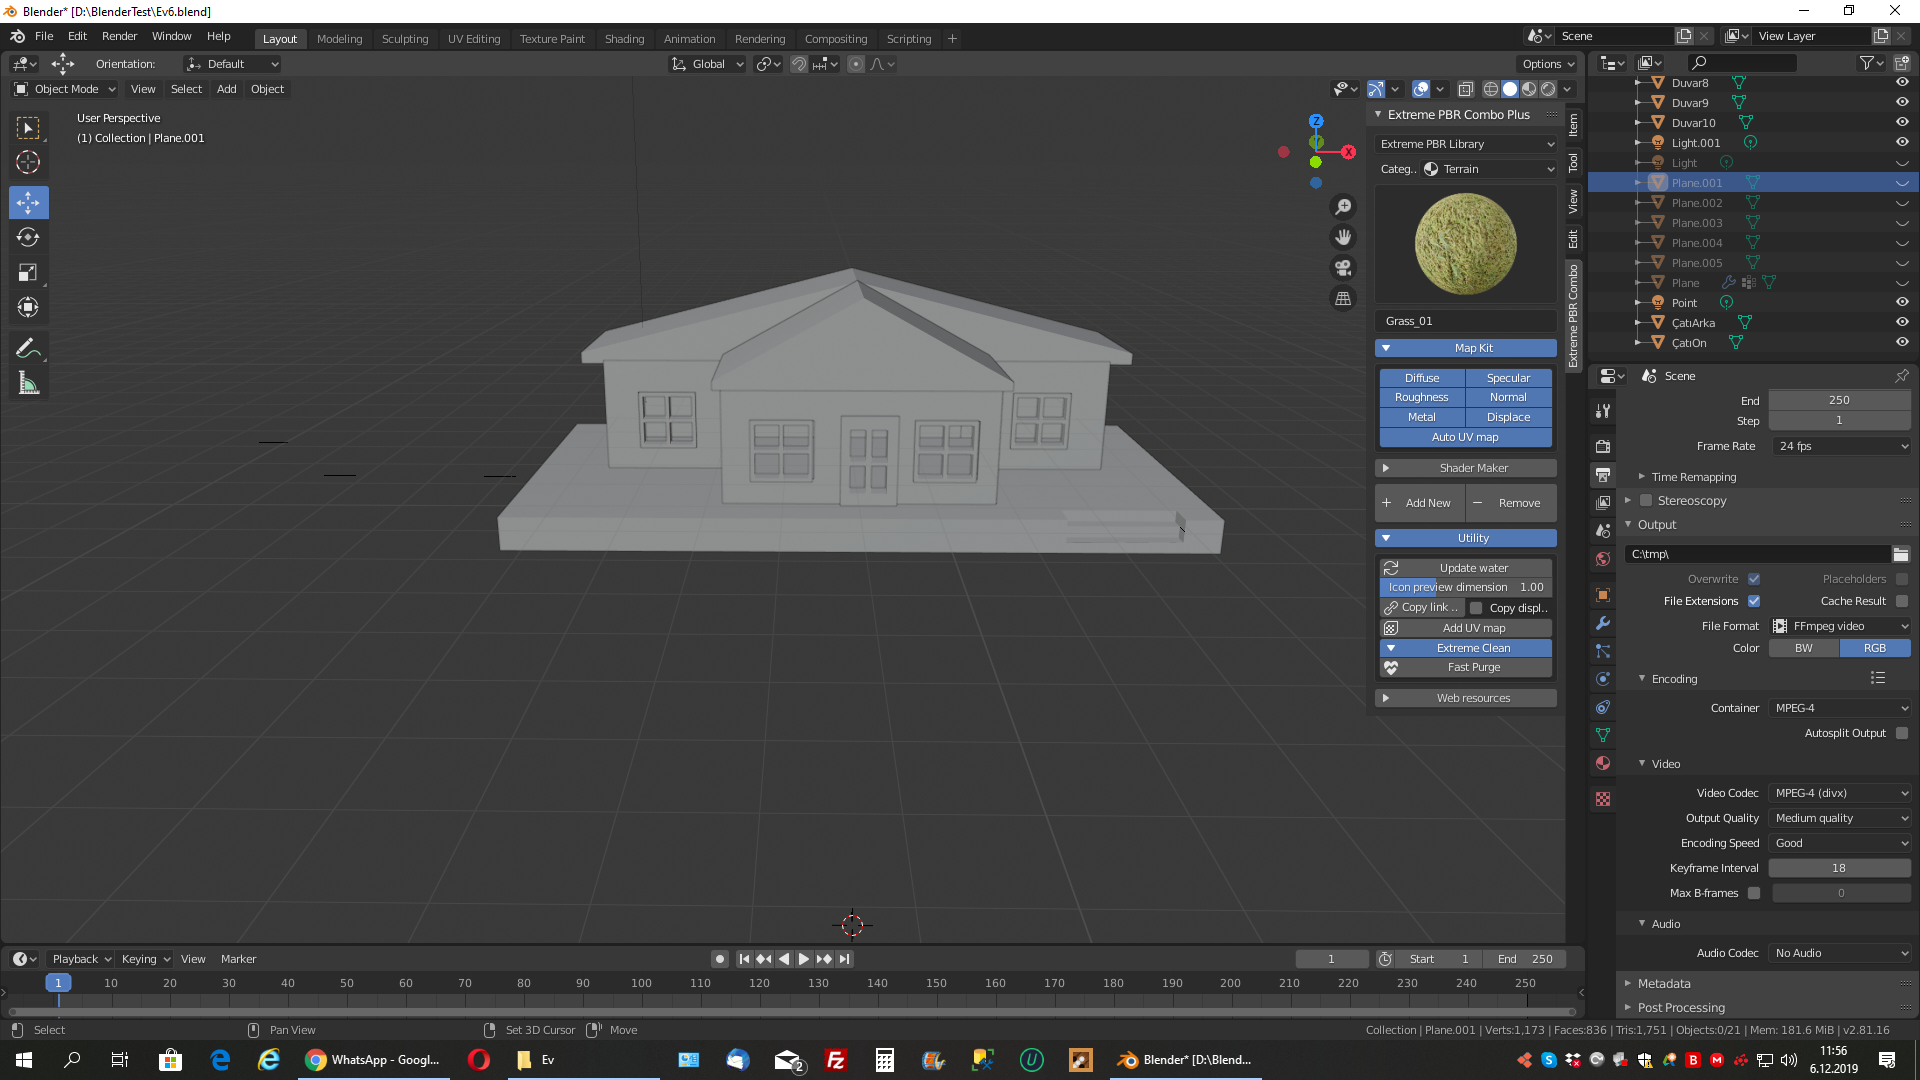Screen dimensions: 1920x1080
Task: Hide Duvar8 using its eye icon
Action: 1902,82
